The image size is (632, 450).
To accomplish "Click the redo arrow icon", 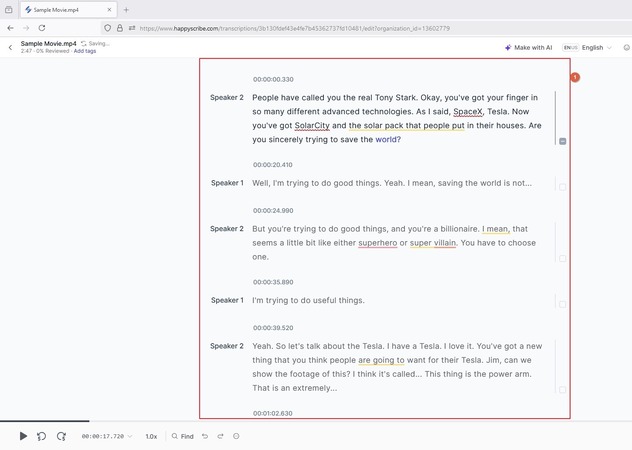I will click(x=220, y=436).
